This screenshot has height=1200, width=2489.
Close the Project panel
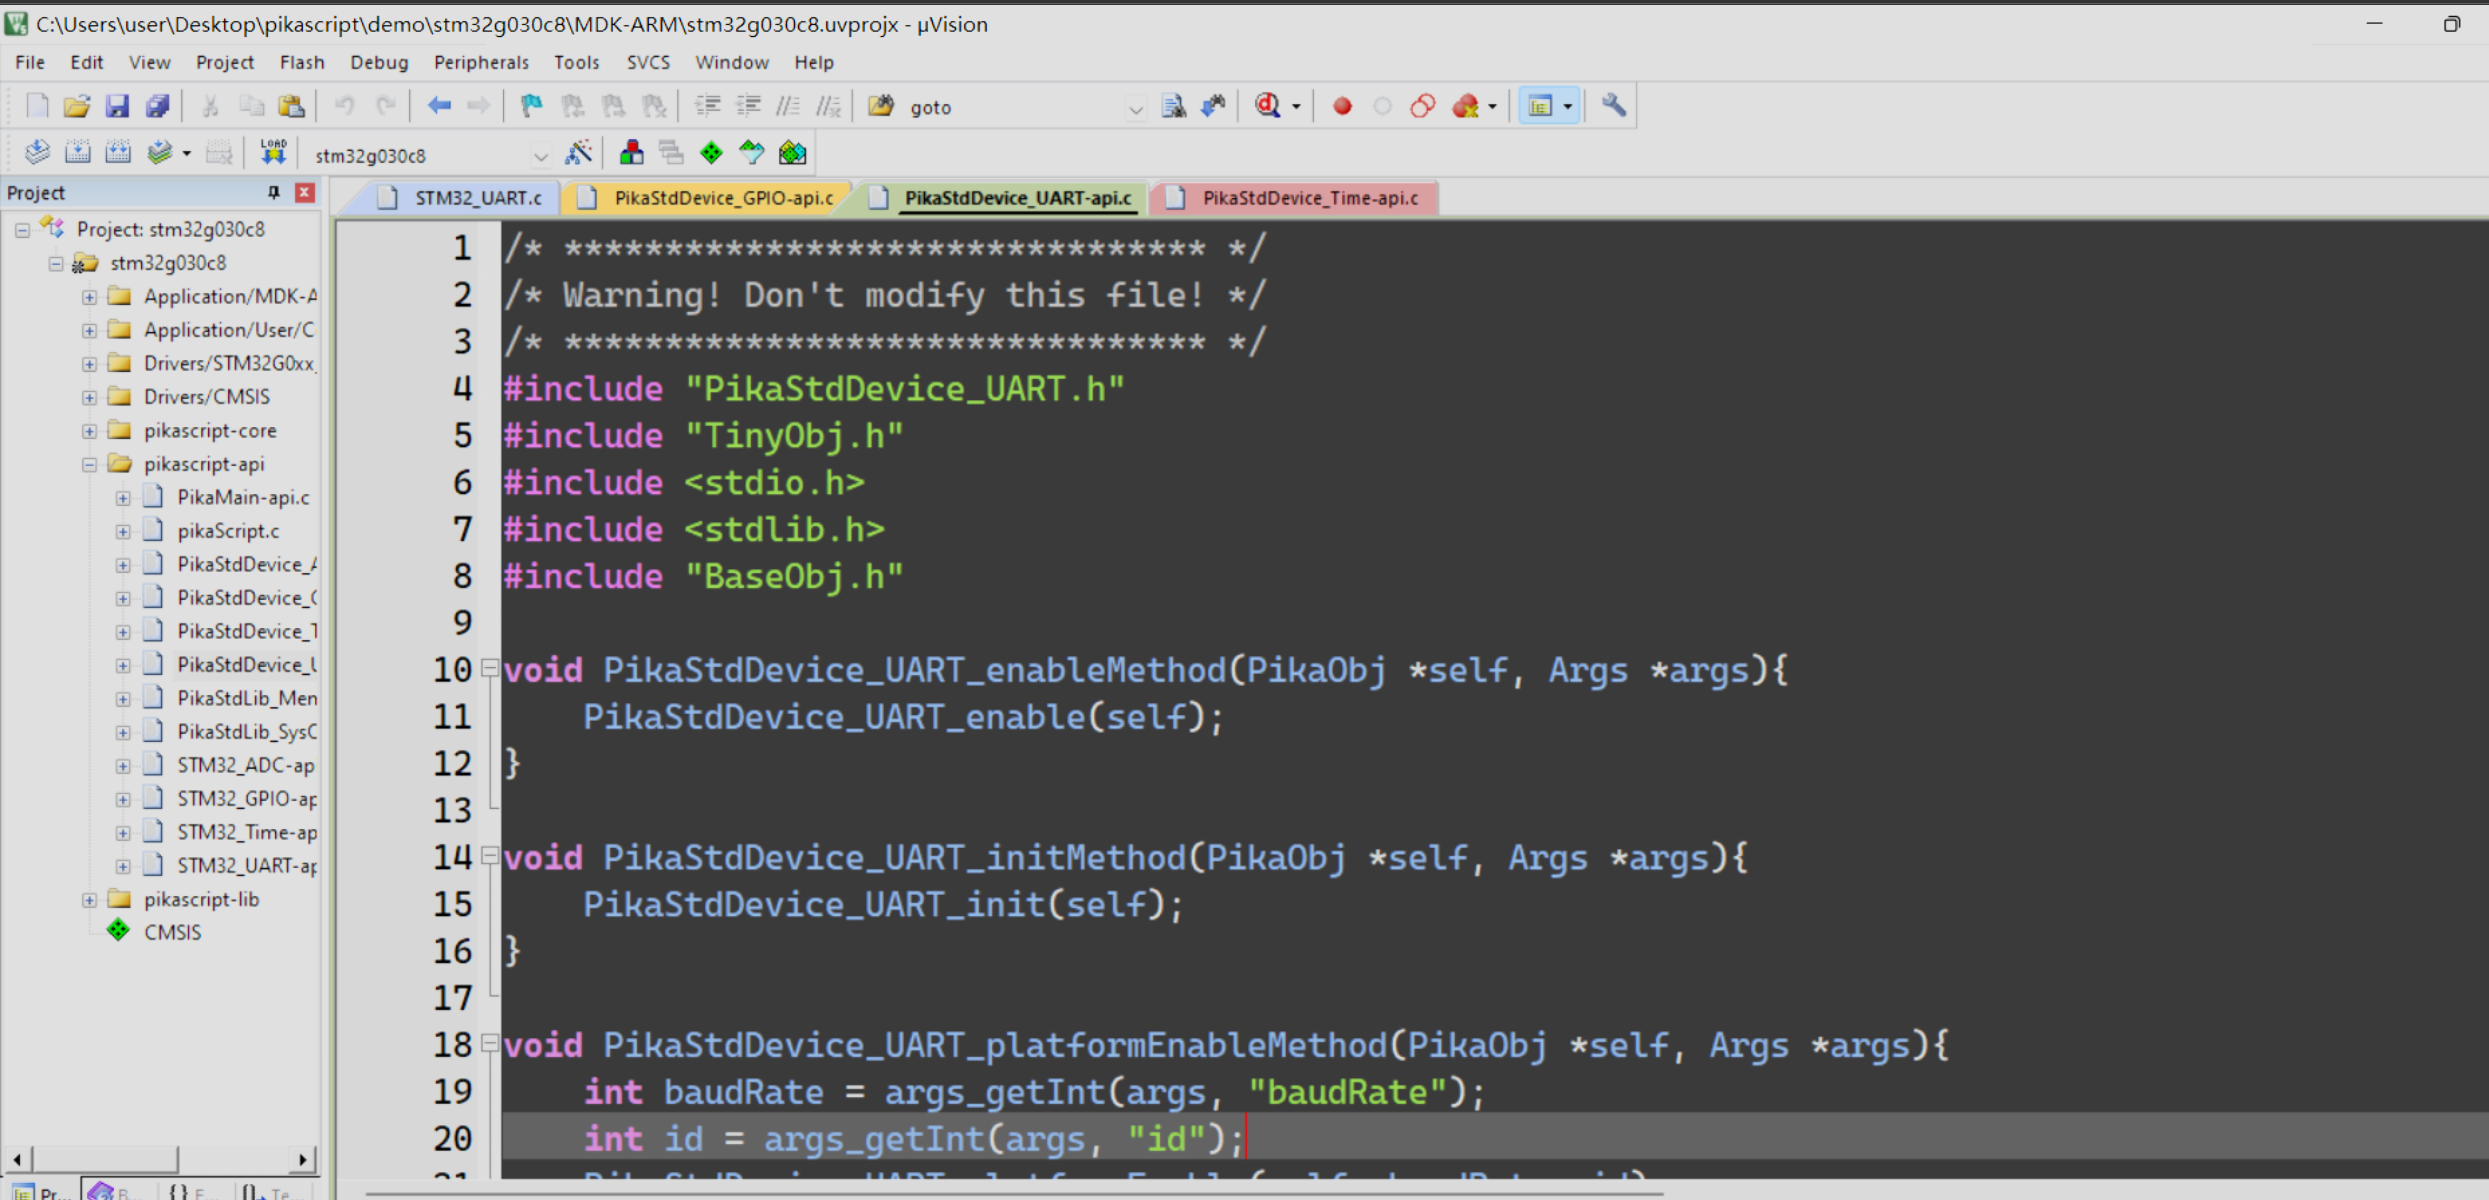pyautogui.click(x=305, y=192)
